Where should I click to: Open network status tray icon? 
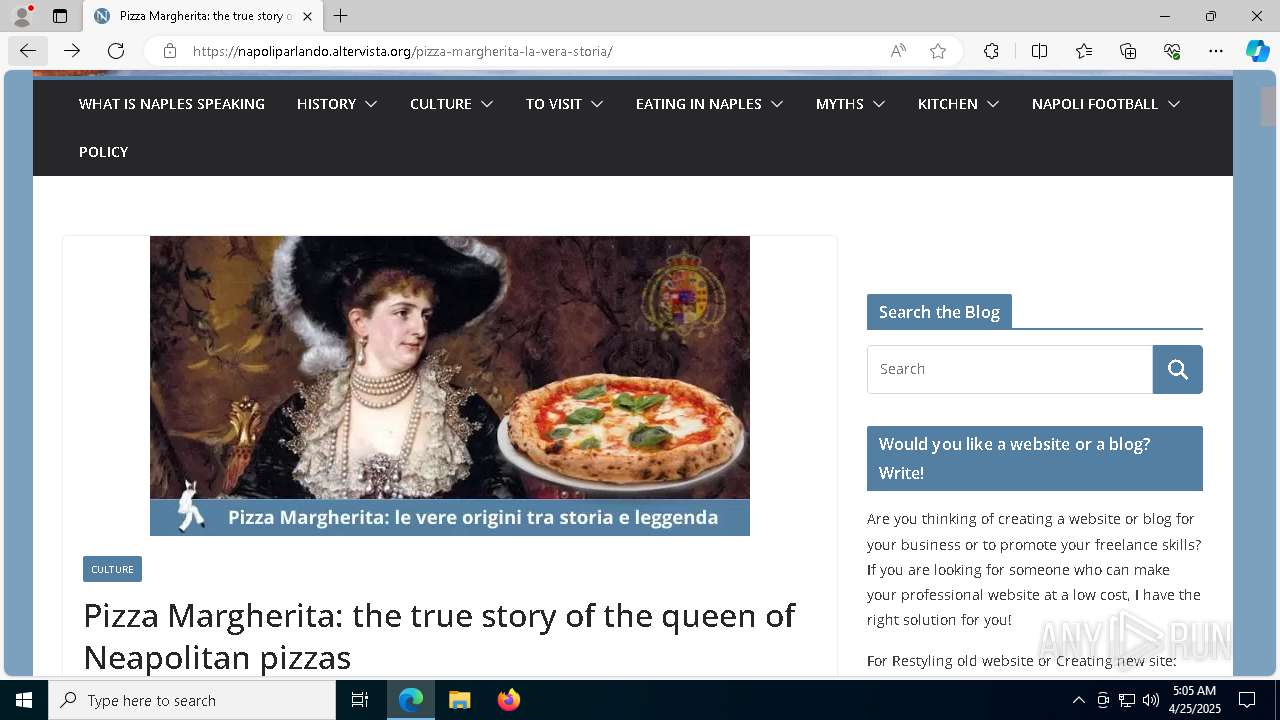click(x=1127, y=700)
